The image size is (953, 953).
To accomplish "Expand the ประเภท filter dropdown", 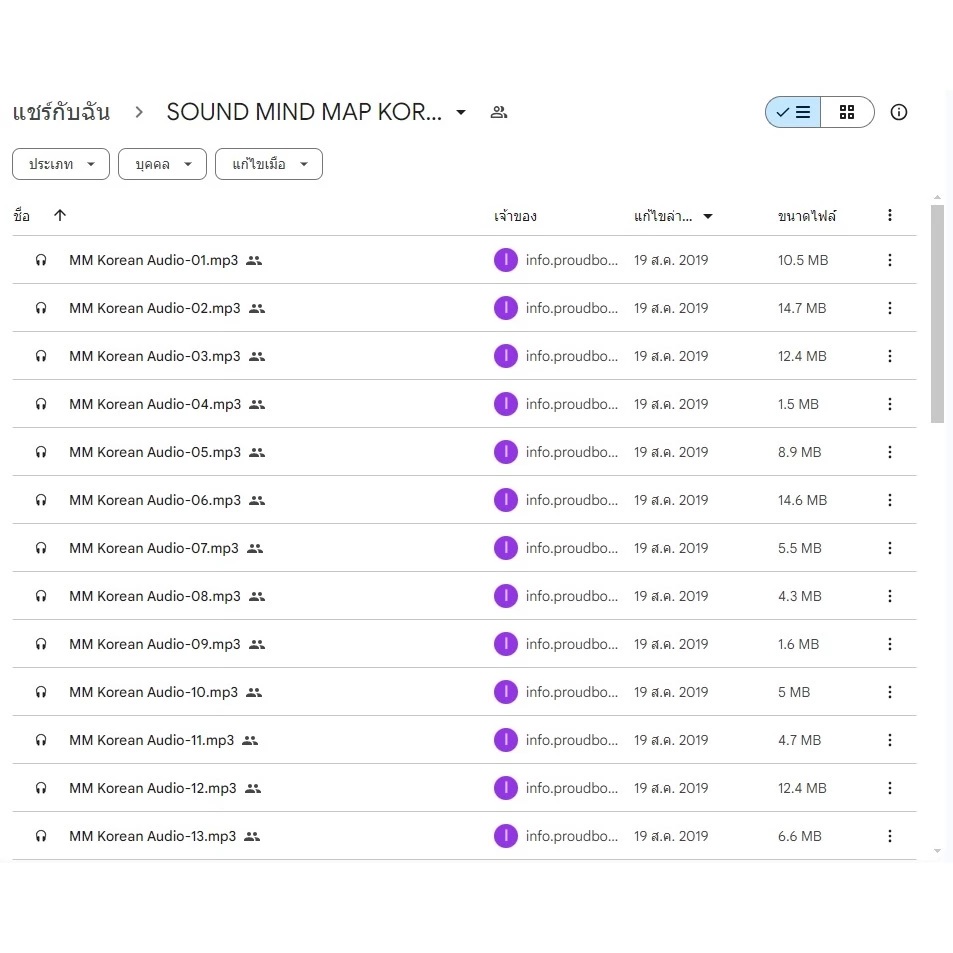I will pos(61,164).
